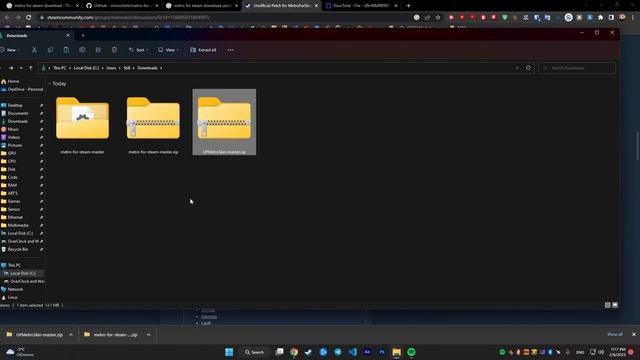Bookmark this page with star icon
The image size is (640, 360).
coord(438,18)
